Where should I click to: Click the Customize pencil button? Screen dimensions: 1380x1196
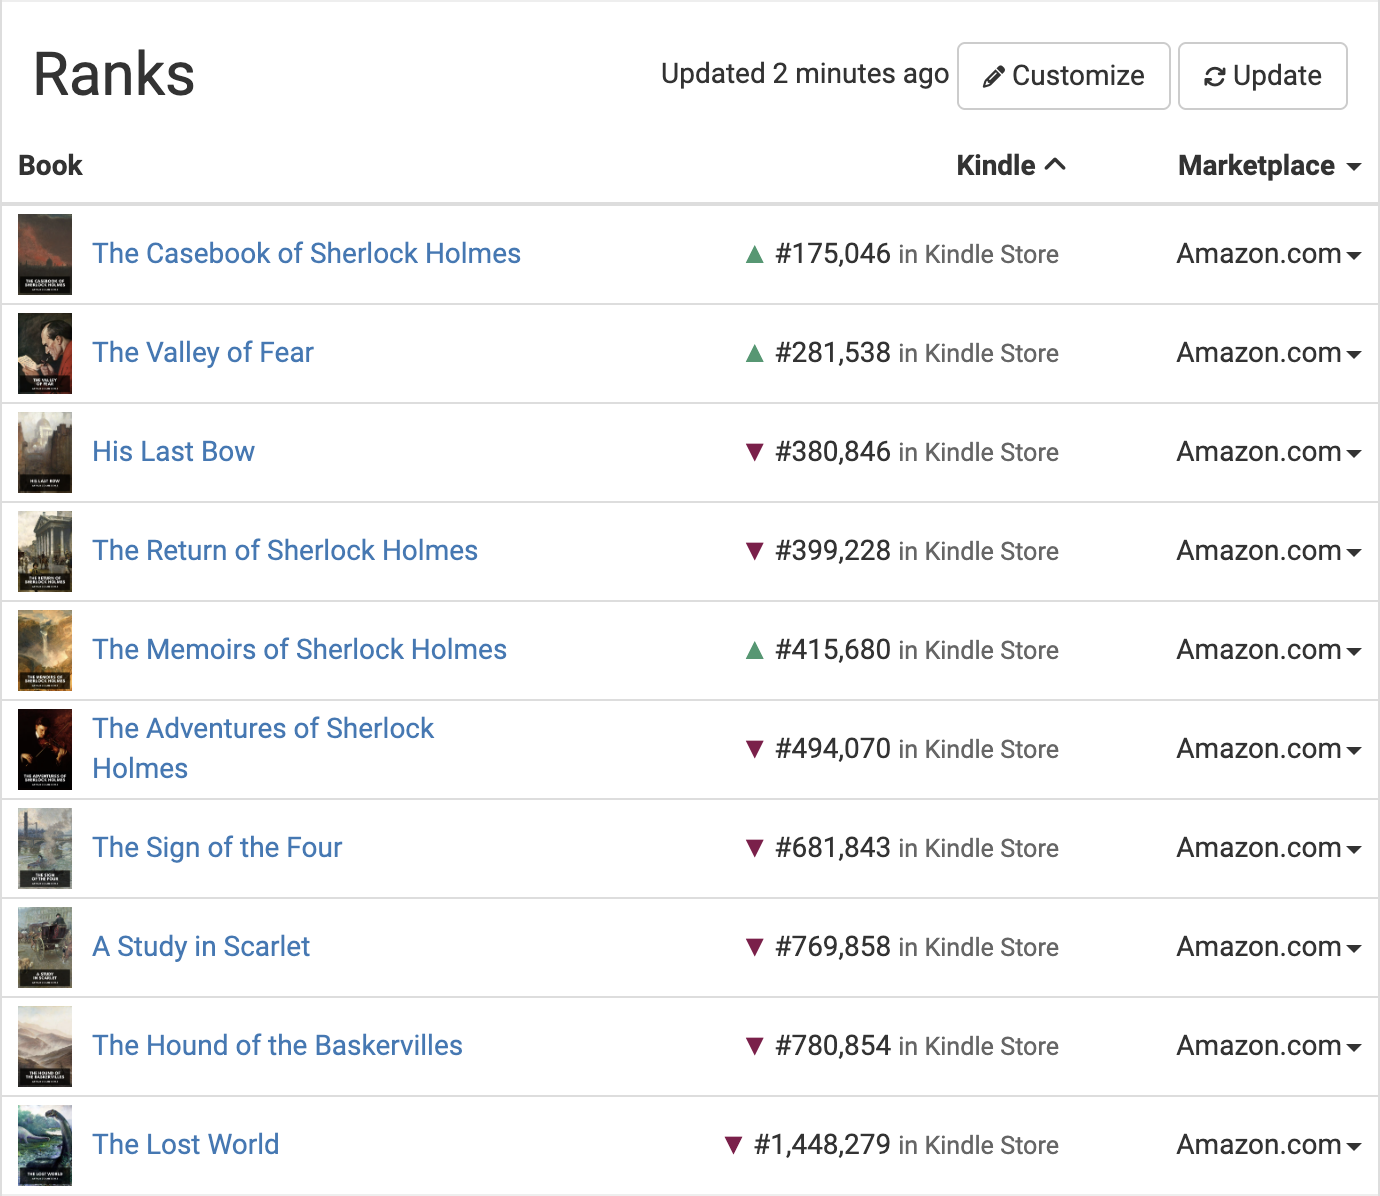tap(1063, 76)
